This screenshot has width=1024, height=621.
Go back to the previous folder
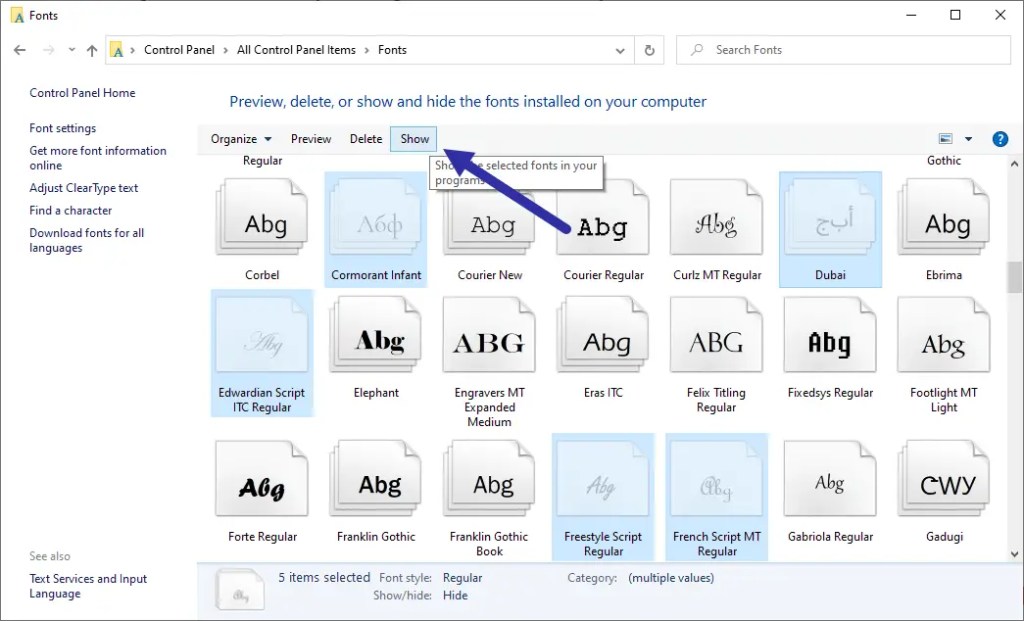20,50
